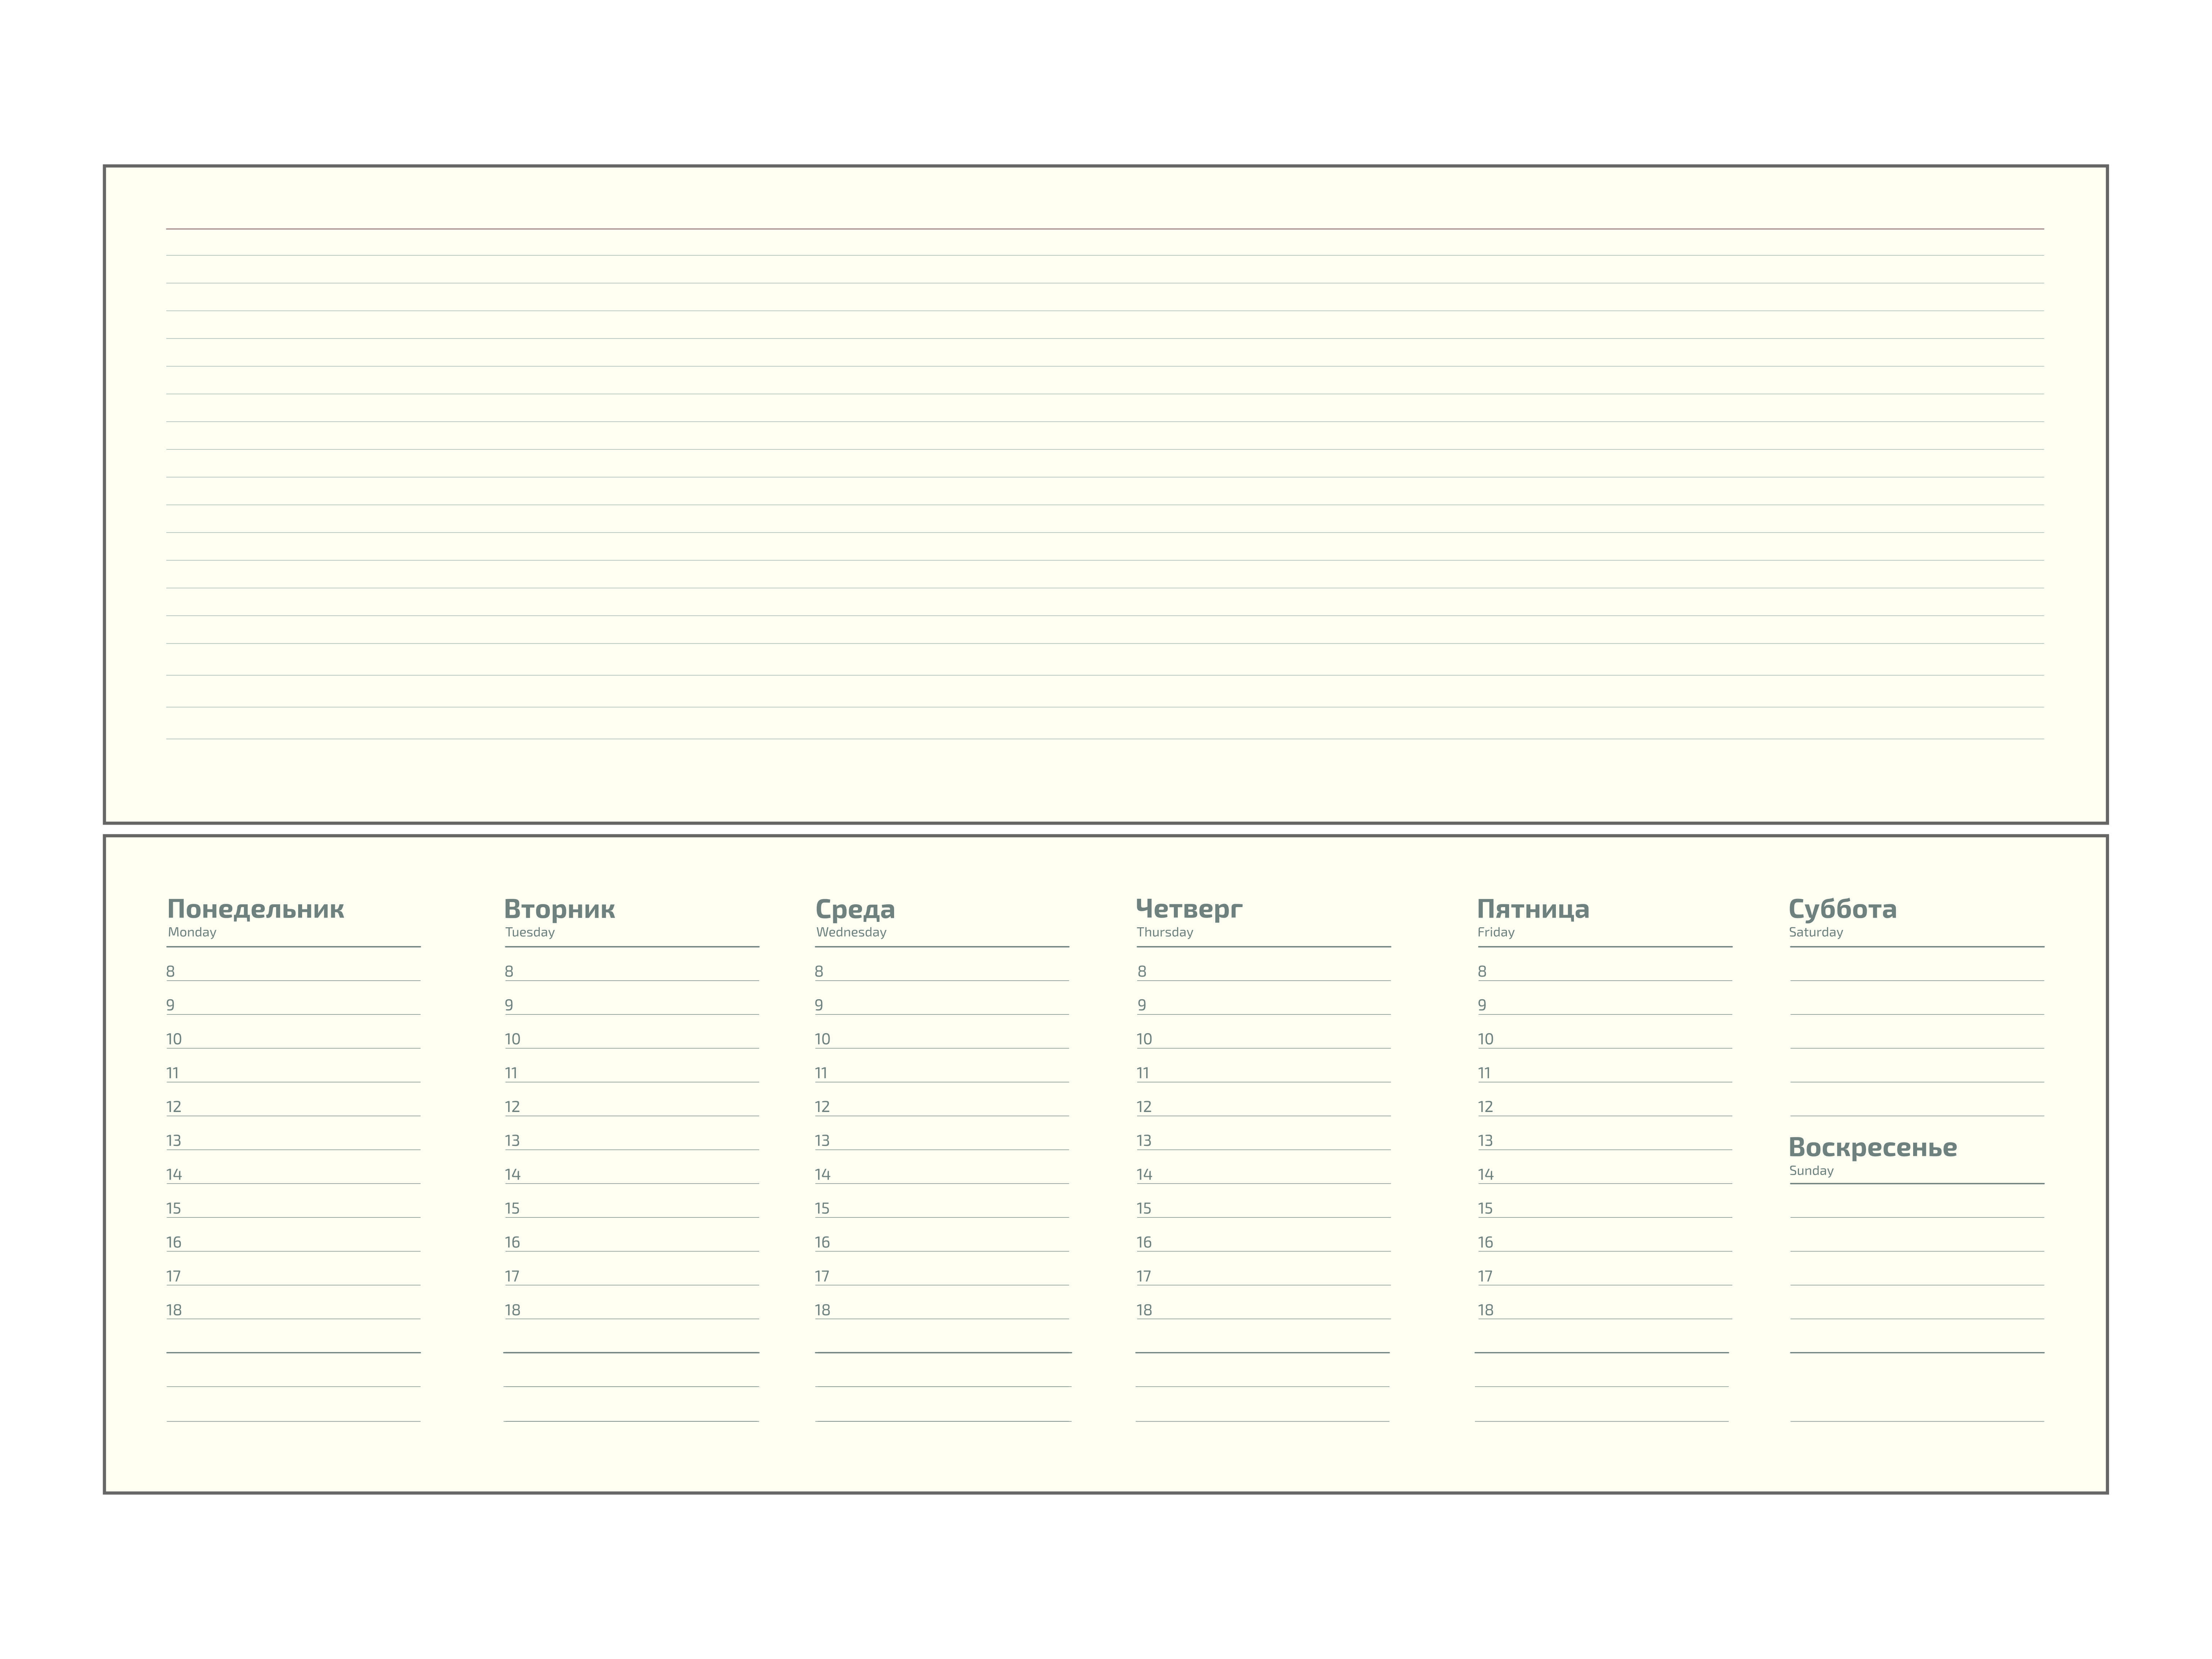Select number 9 in the Четверг column
2212x1659 pixels.
tap(1142, 1005)
